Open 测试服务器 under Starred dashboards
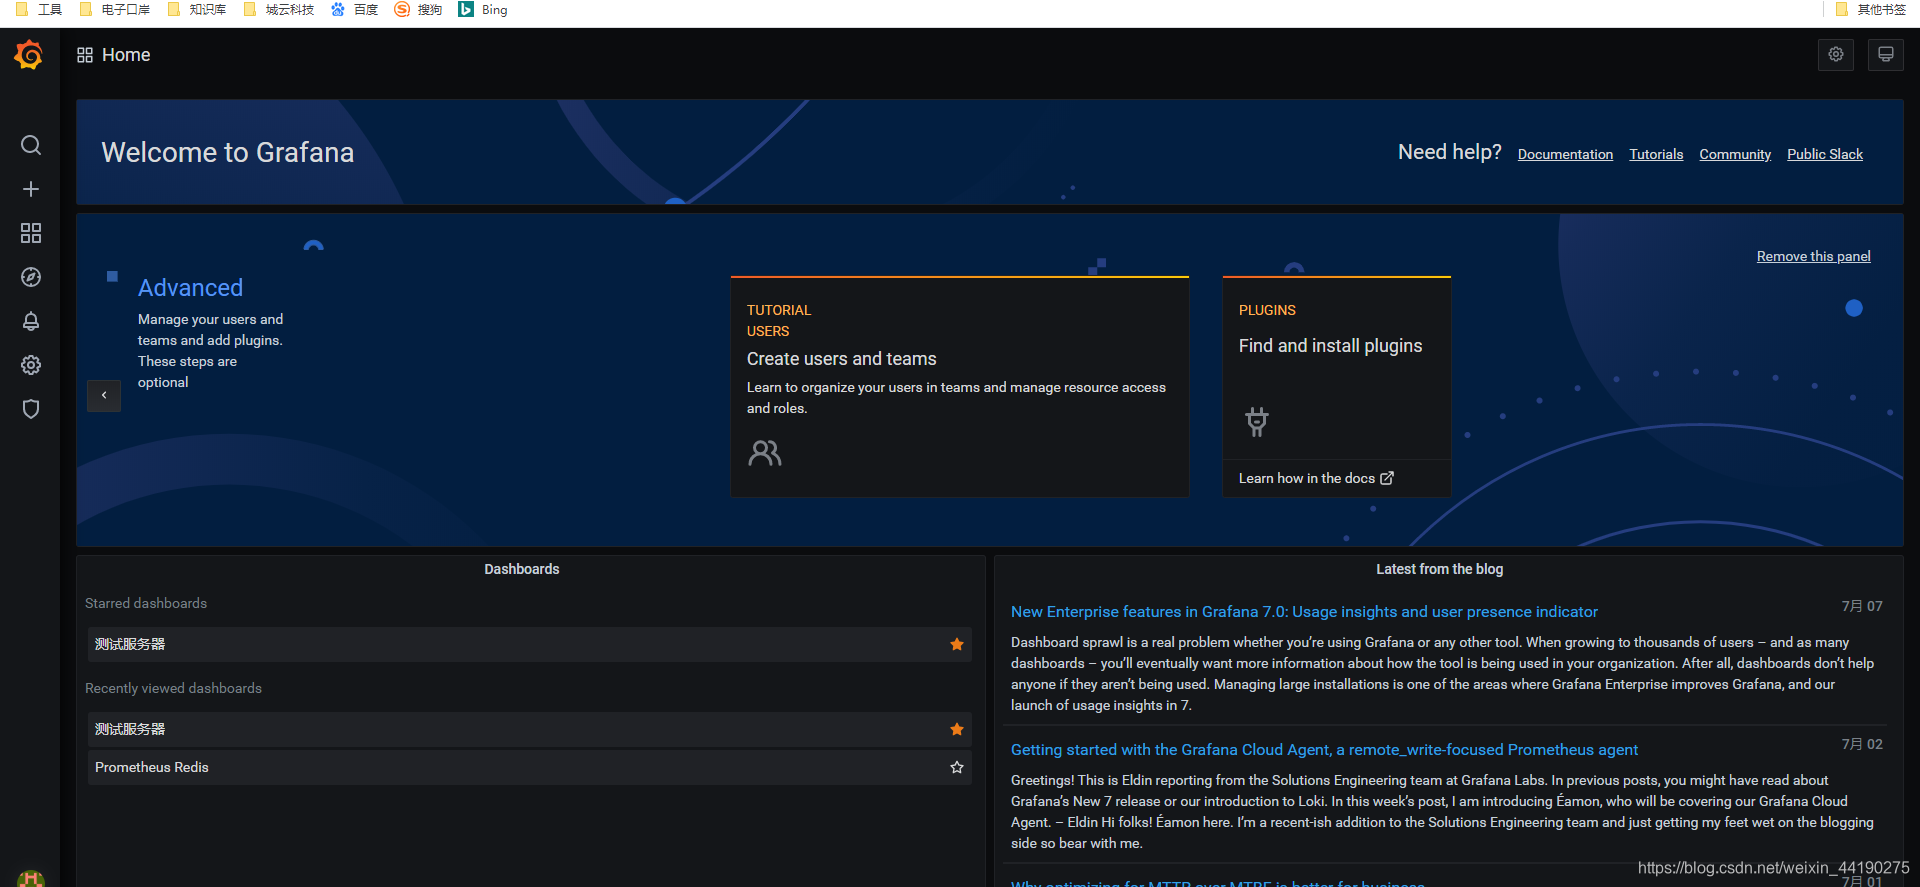The image size is (1920, 887). [530, 644]
